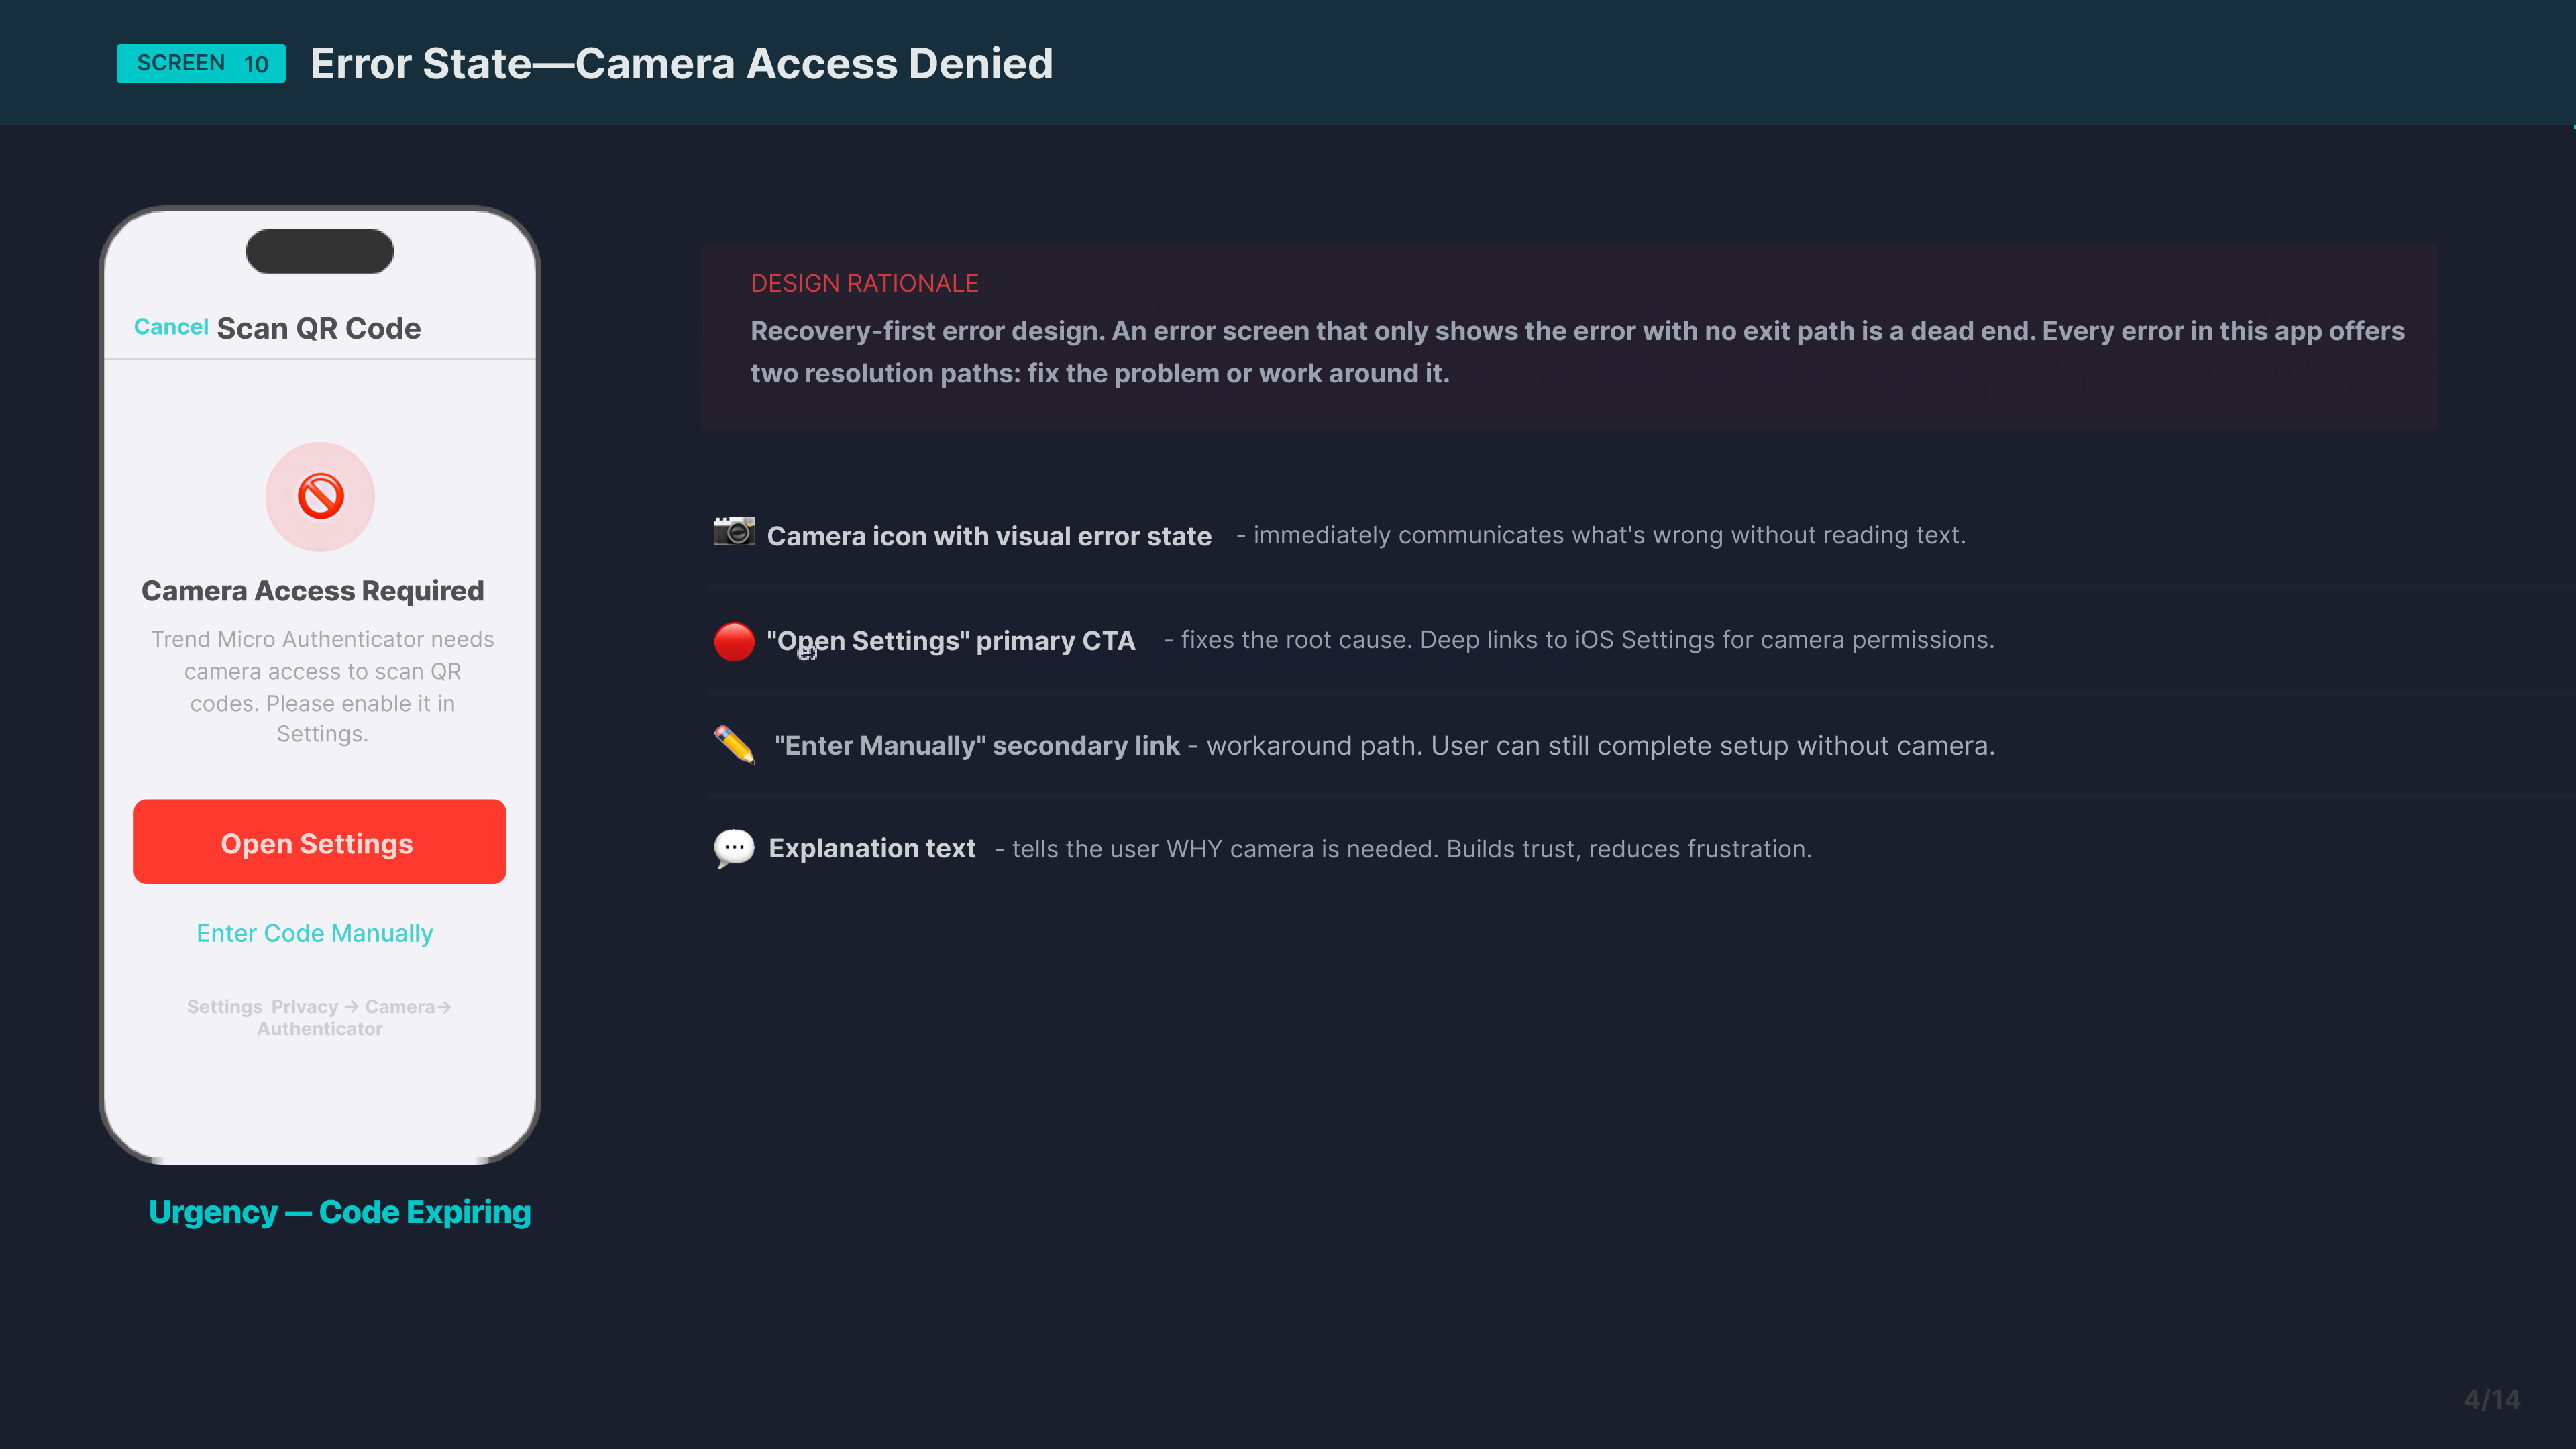Click the pencil emoji icon
2576x1449 pixels.
click(734, 744)
